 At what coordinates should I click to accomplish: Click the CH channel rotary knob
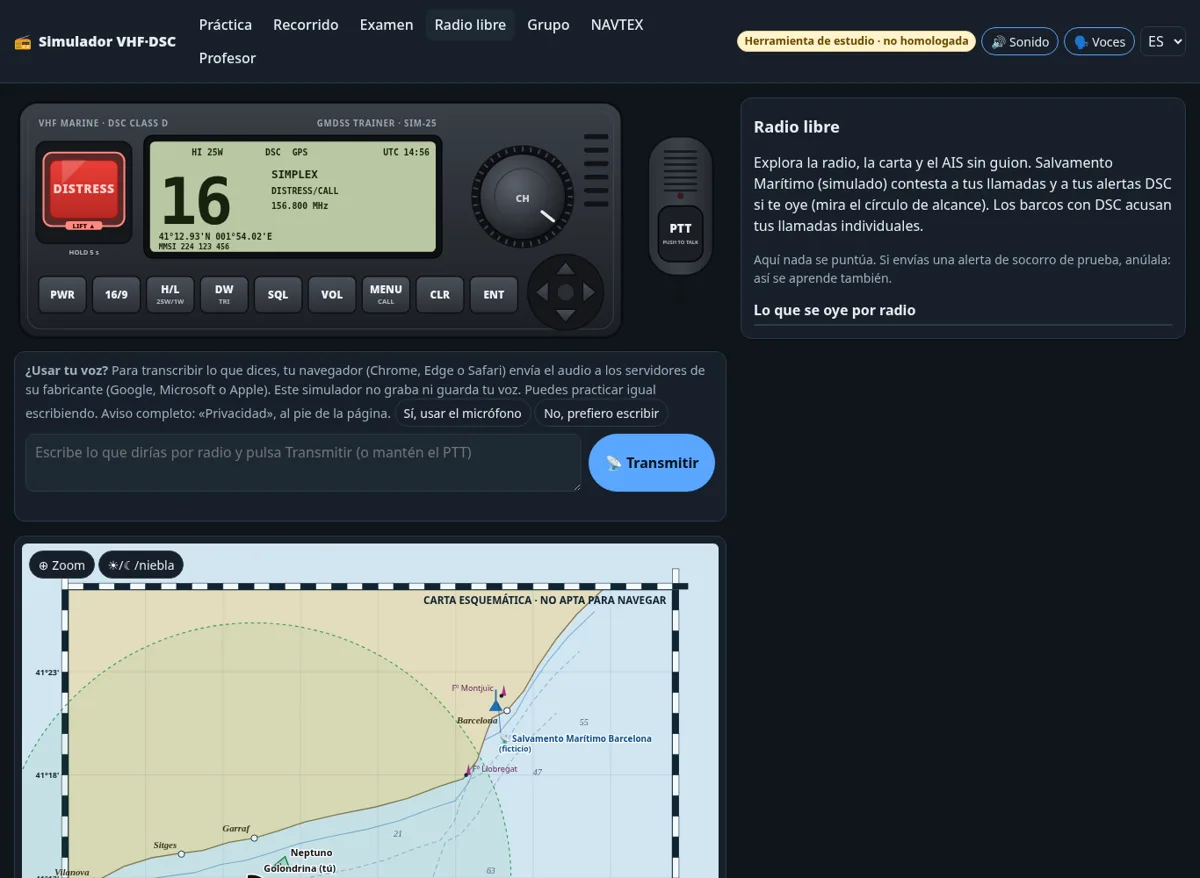click(x=522, y=198)
